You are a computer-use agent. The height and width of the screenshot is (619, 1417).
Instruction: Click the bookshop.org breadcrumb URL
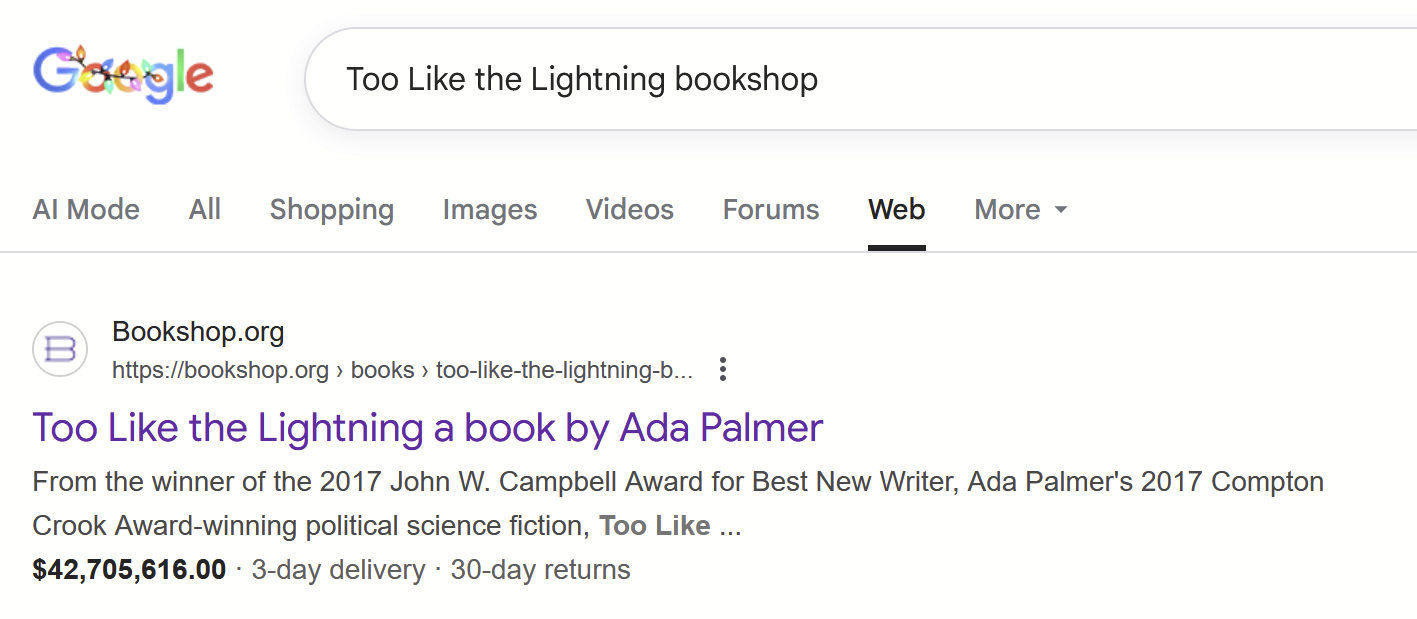point(402,370)
